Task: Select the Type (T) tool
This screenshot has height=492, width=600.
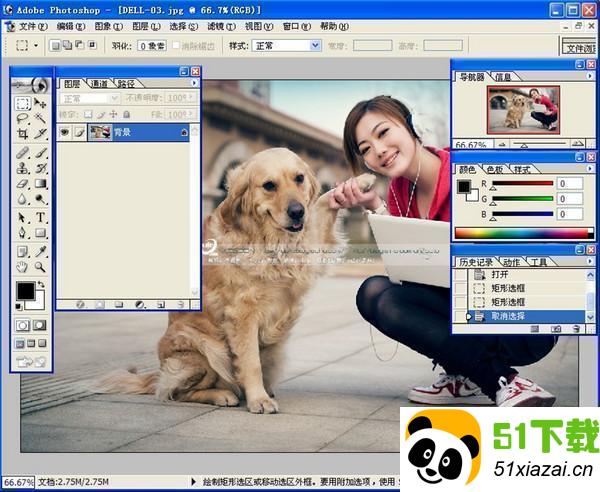Action: coord(41,218)
